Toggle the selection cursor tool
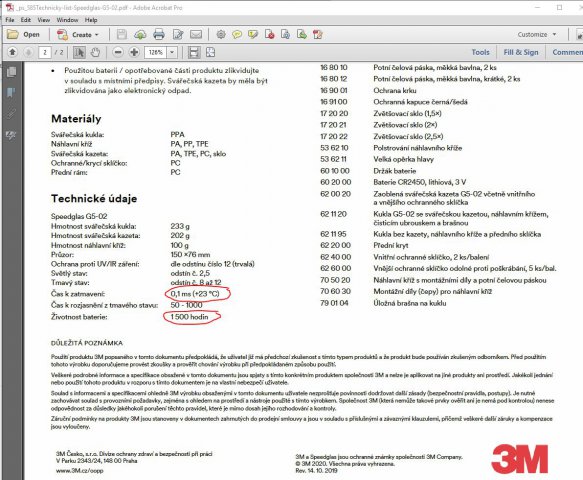Viewport: 583px width, 480px height. point(79,52)
